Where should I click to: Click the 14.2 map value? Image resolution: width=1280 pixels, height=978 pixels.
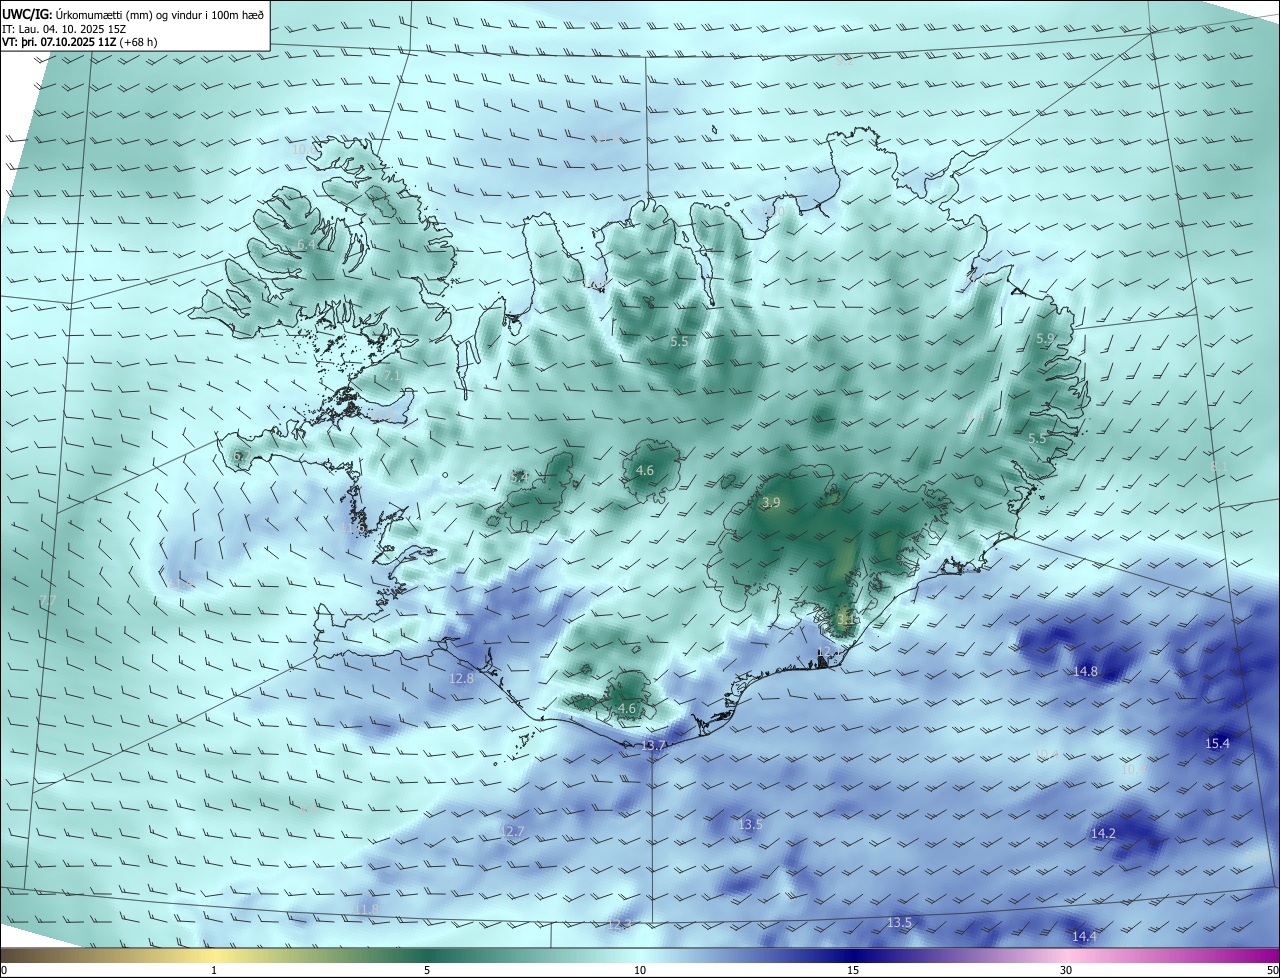1103,833
